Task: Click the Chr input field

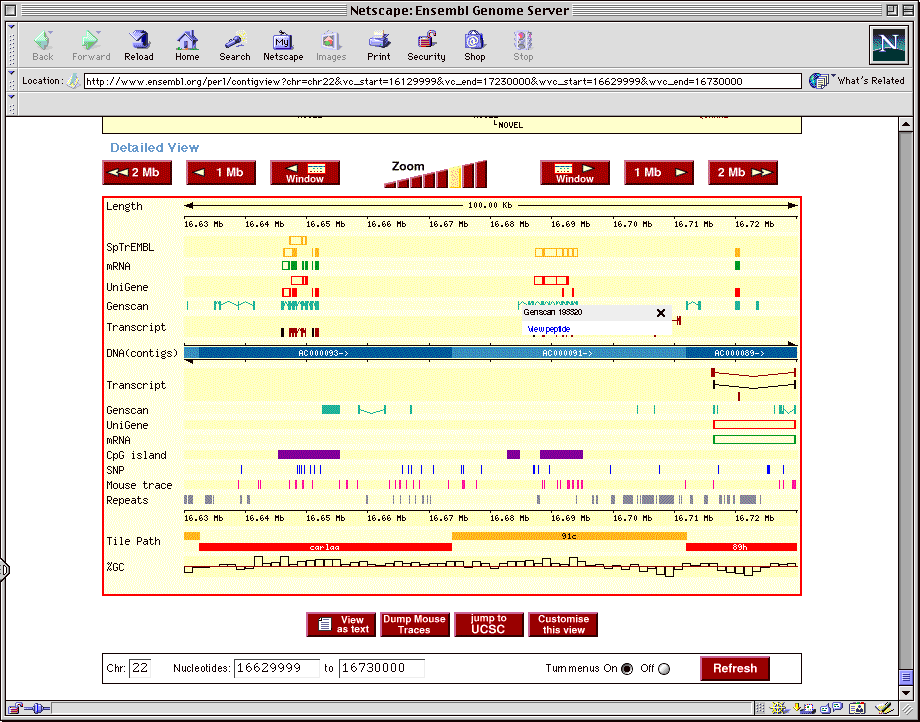Action: coord(140,668)
